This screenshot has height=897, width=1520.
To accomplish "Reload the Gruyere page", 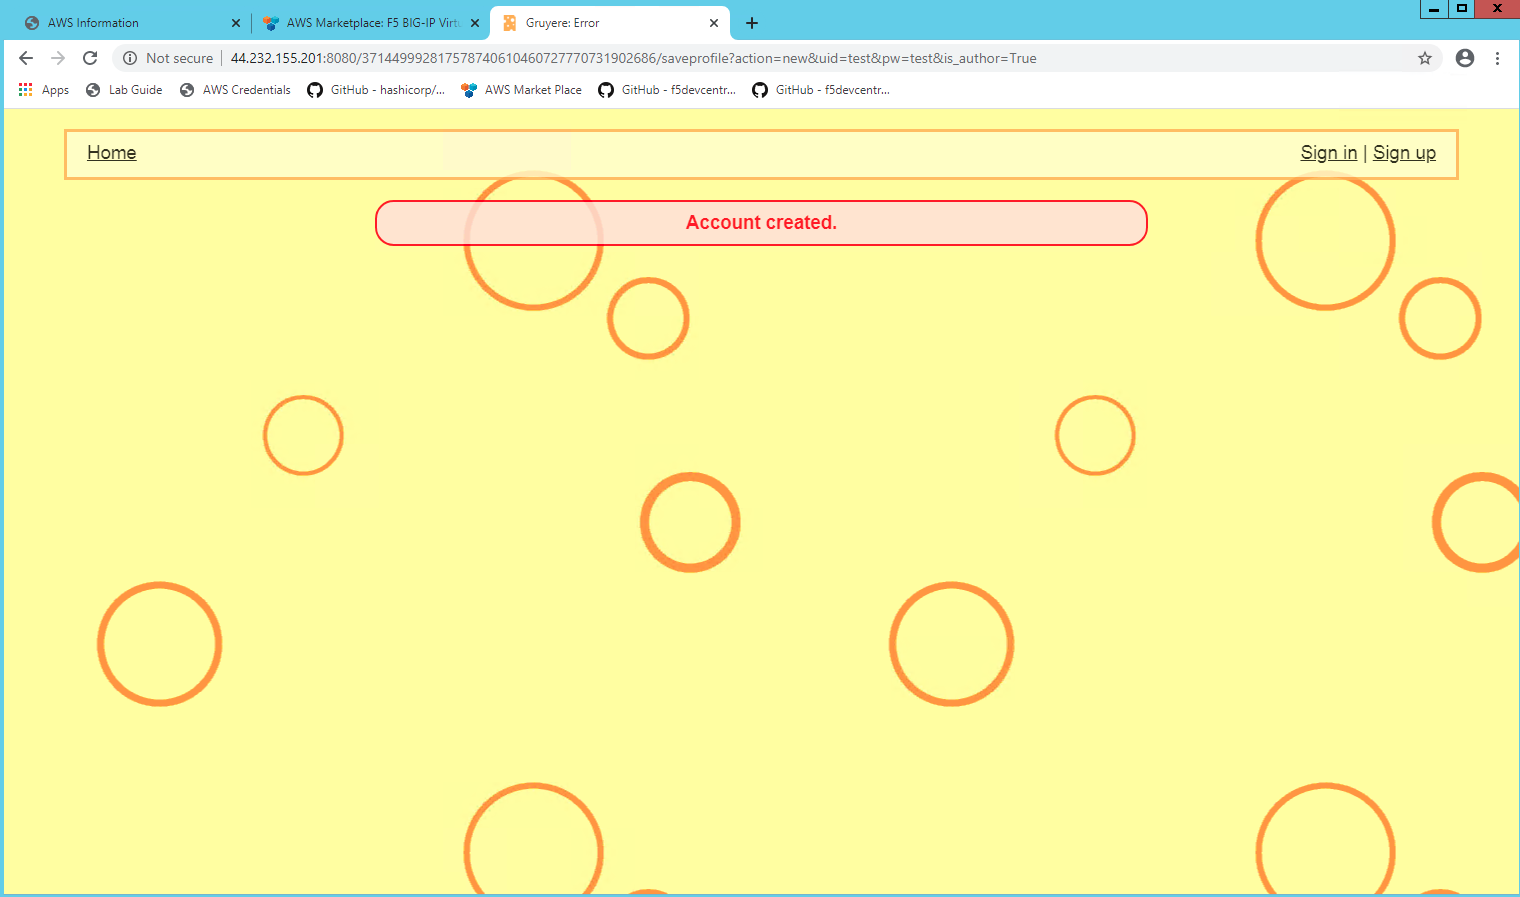I will click(90, 58).
